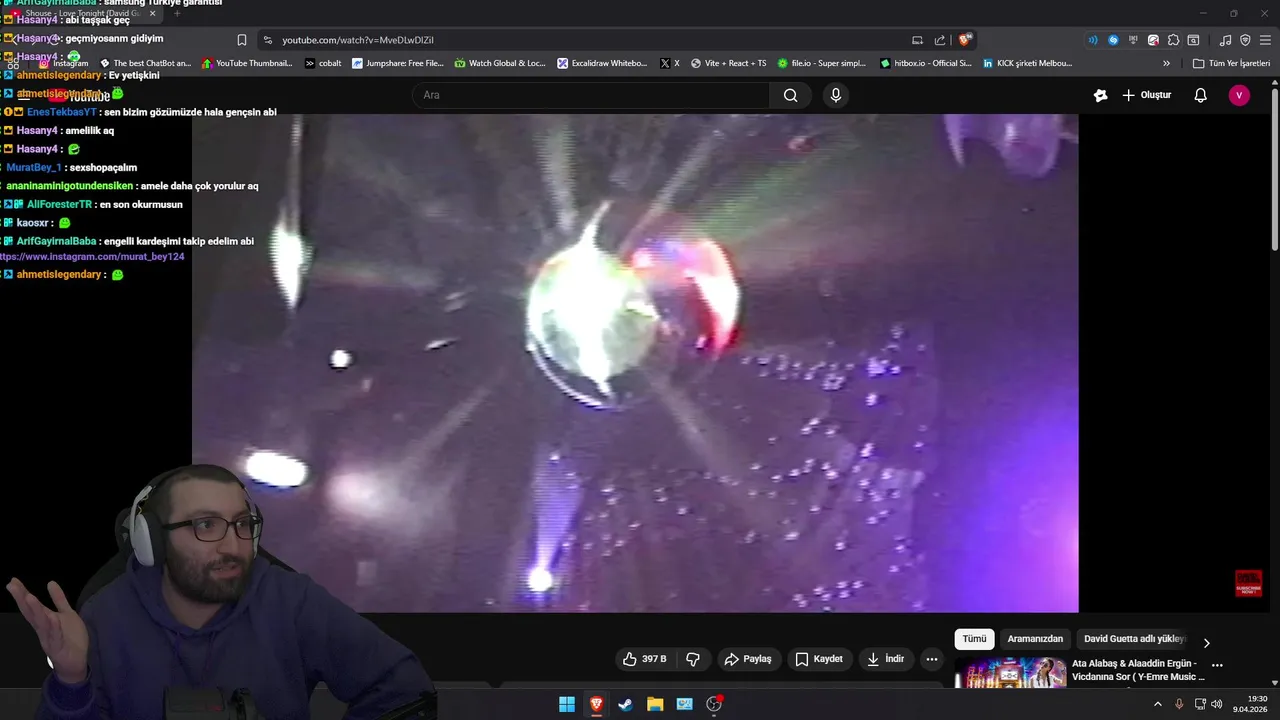Click Brave icon on the taskbar
Viewport: 1280px width, 720px height.
pos(596,704)
